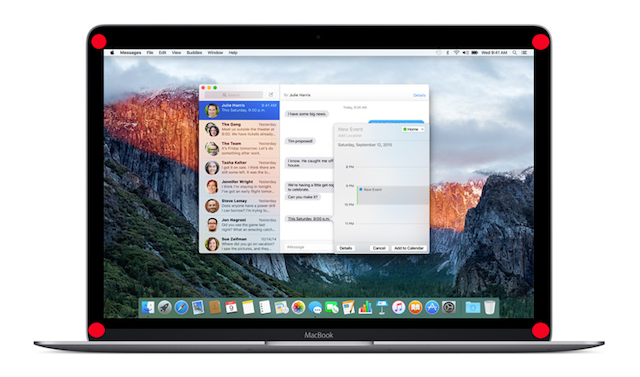The image size is (640, 377).
Task: Open Maps icon in the Dock
Action: [282, 307]
